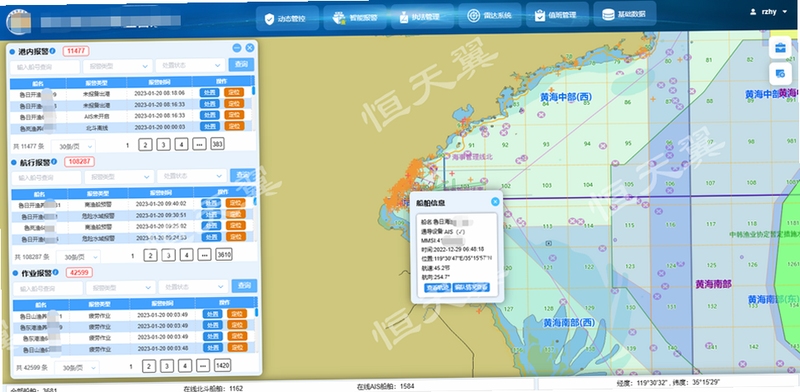
Task: Click 处置 for the AIS未开启 alarm row
Action: point(210,115)
